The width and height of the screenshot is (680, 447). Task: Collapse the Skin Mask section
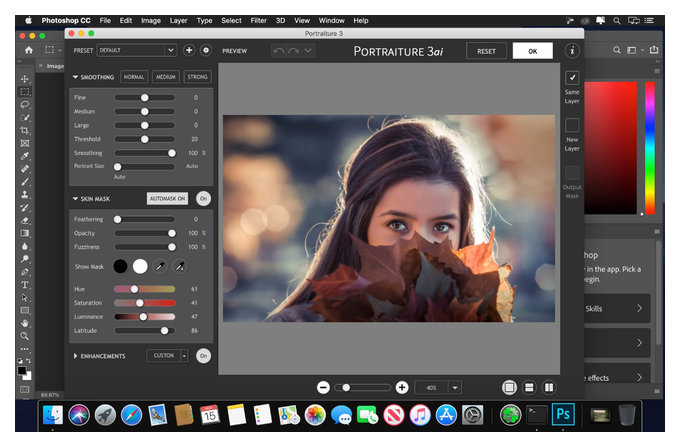click(x=75, y=199)
